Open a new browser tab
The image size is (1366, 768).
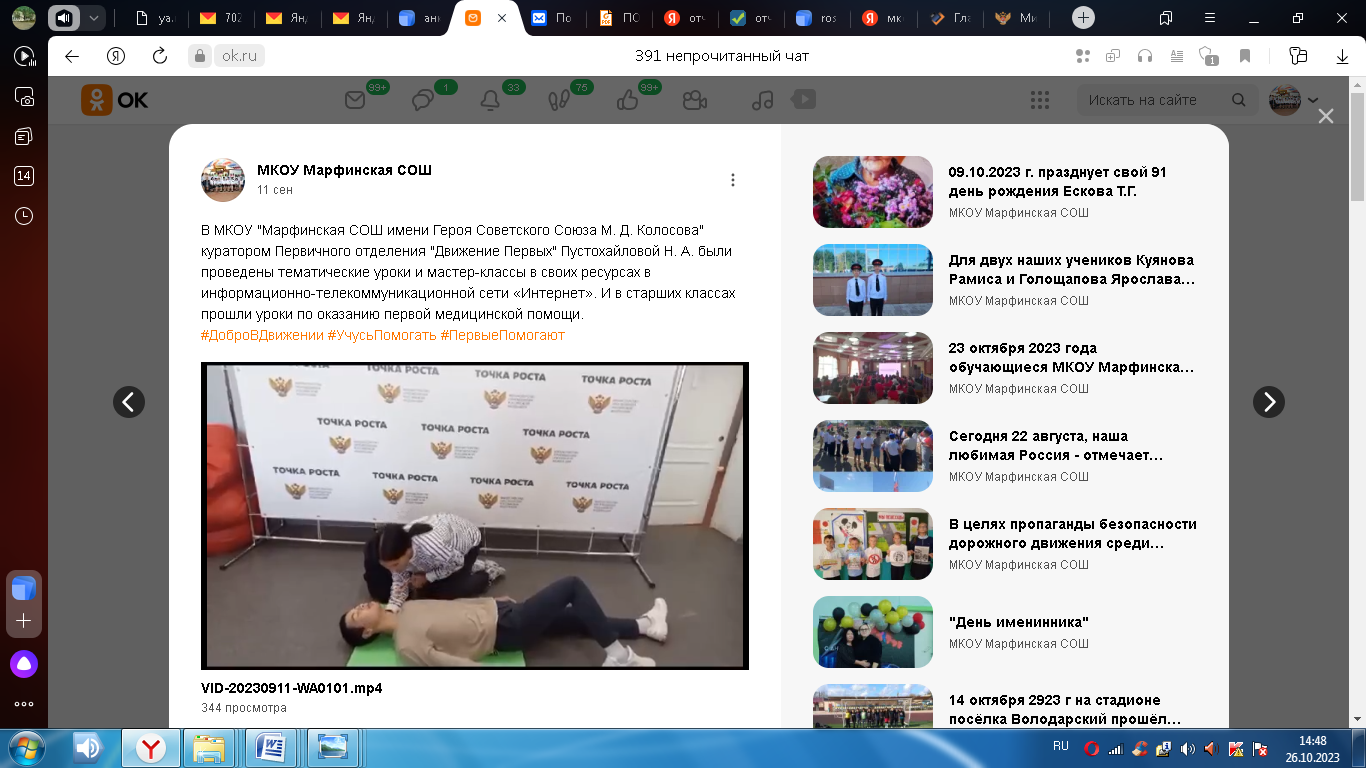coord(1084,18)
